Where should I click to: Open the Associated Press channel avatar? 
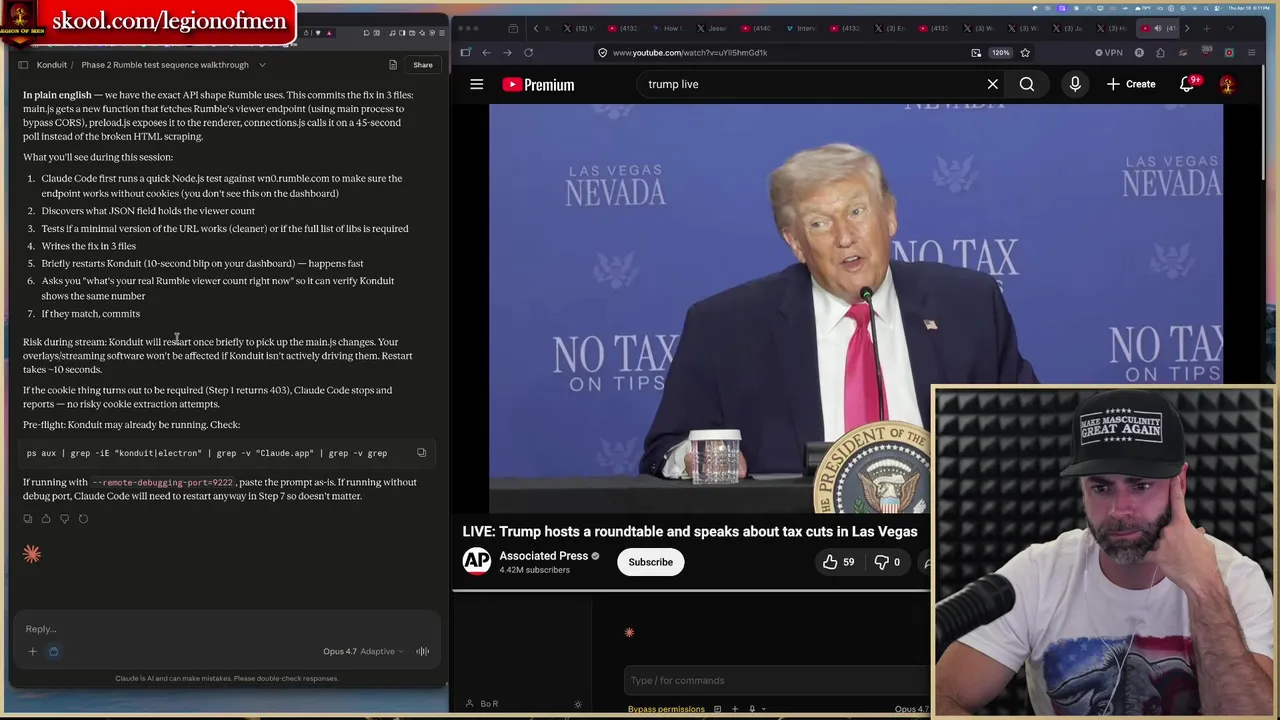[477, 562]
